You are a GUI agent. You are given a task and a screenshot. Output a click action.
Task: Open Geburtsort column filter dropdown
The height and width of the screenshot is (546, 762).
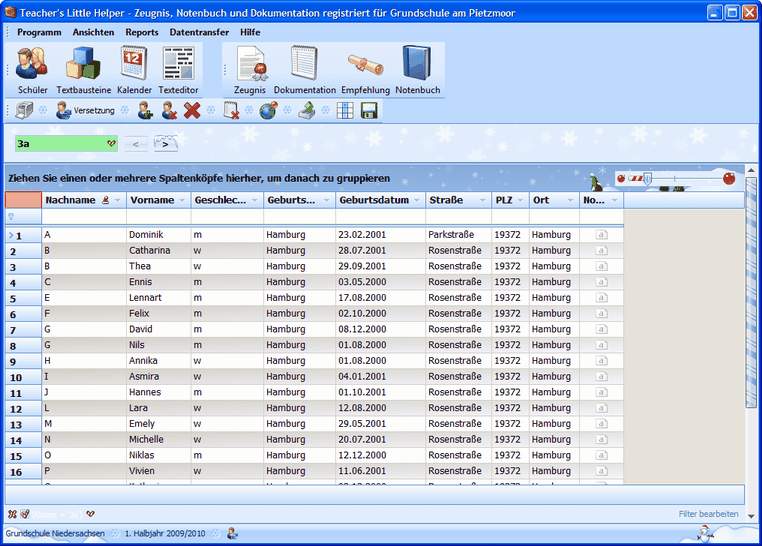tap(327, 200)
